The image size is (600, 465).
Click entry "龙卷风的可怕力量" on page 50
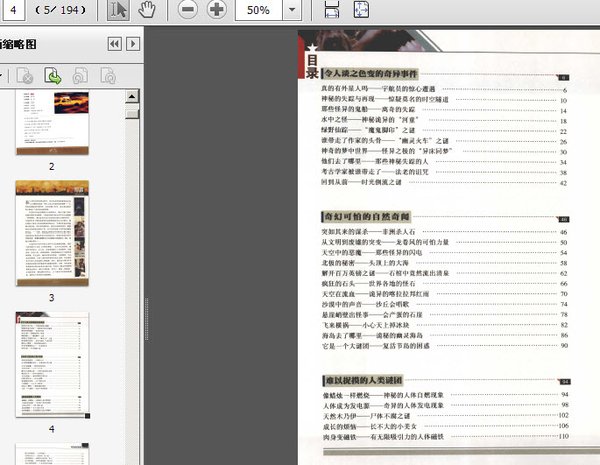click(x=385, y=242)
